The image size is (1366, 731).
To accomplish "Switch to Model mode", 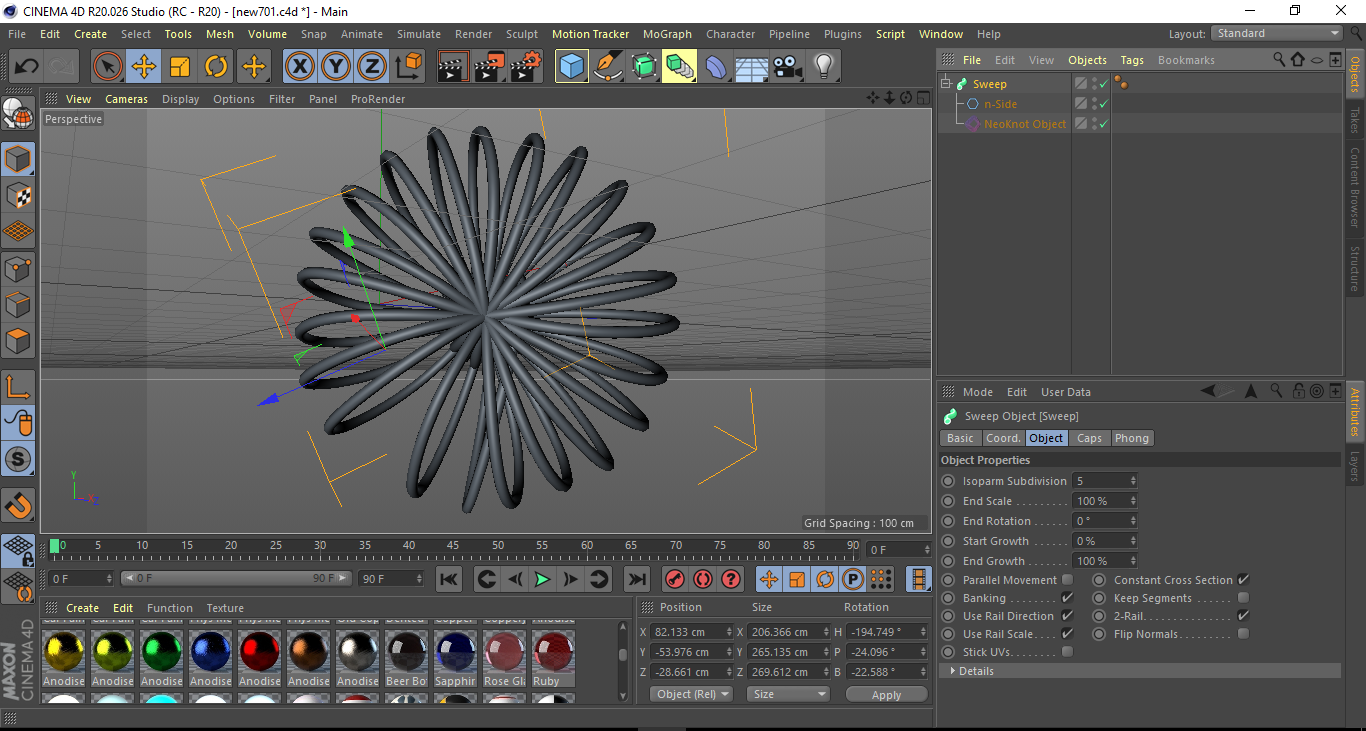I will point(18,159).
